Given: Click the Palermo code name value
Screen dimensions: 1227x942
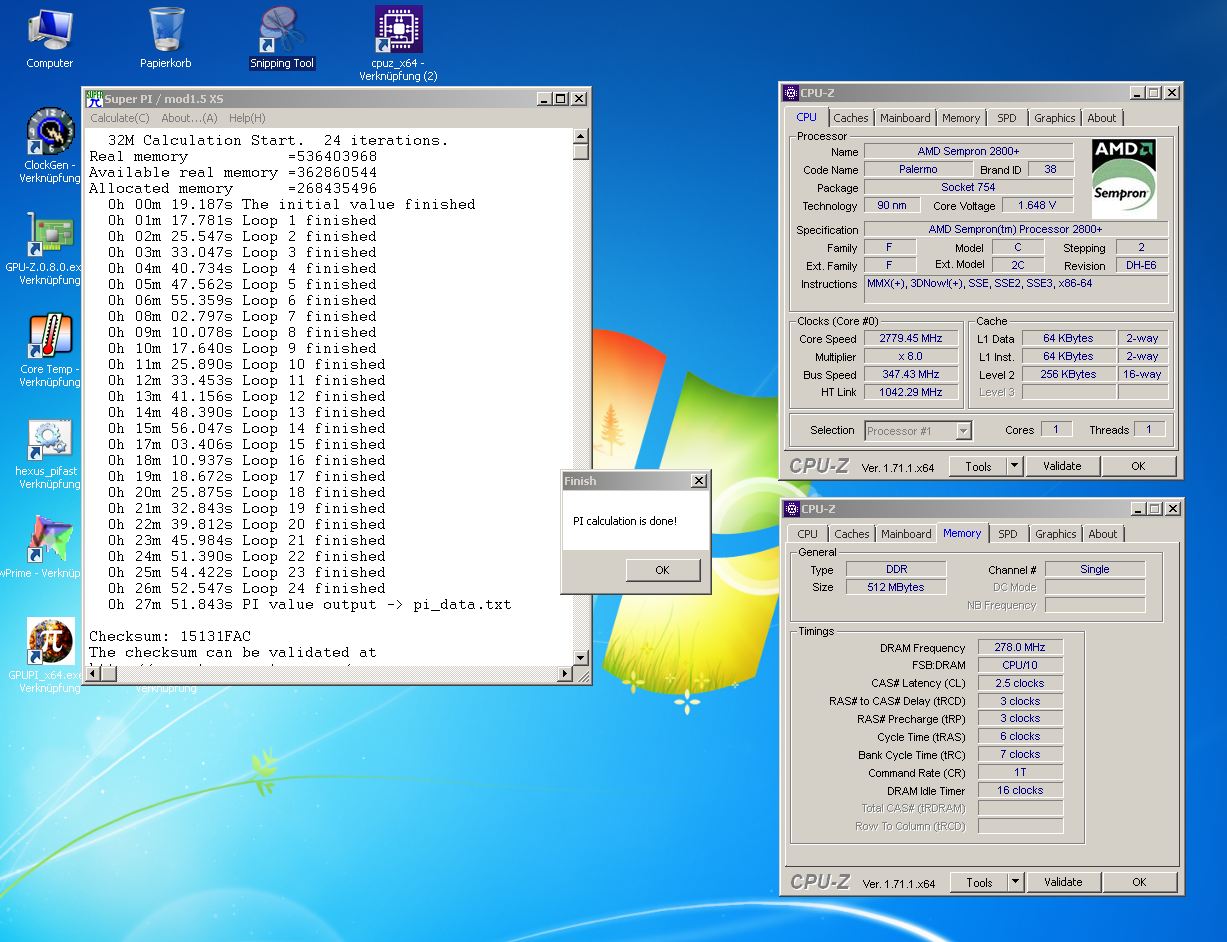Looking at the screenshot, I should [917, 169].
